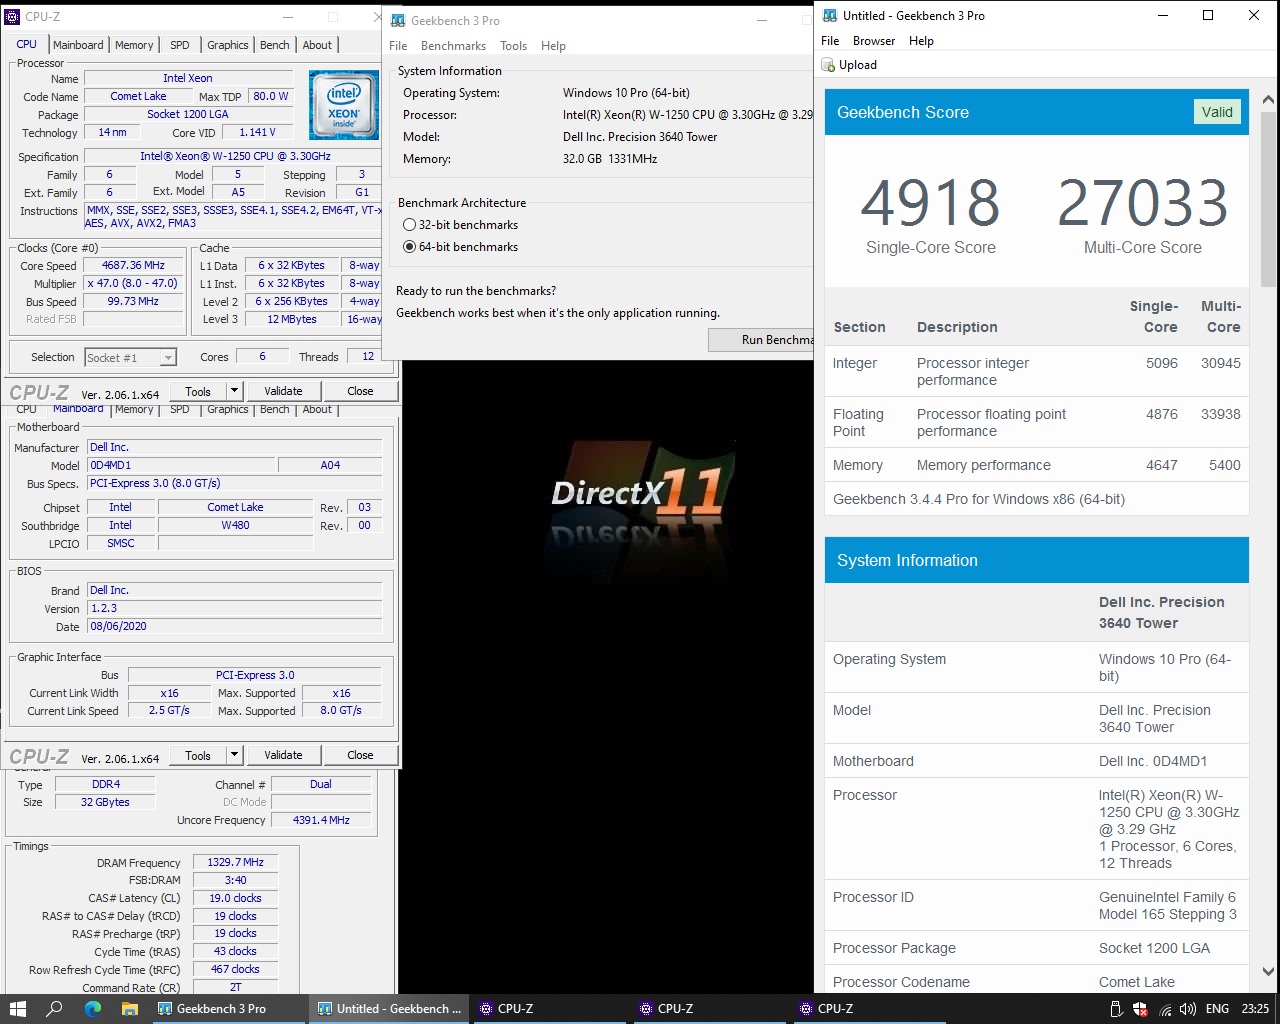Open Windows Security tray icon
The height and width of the screenshot is (1024, 1280).
tap(1142, 1009)
